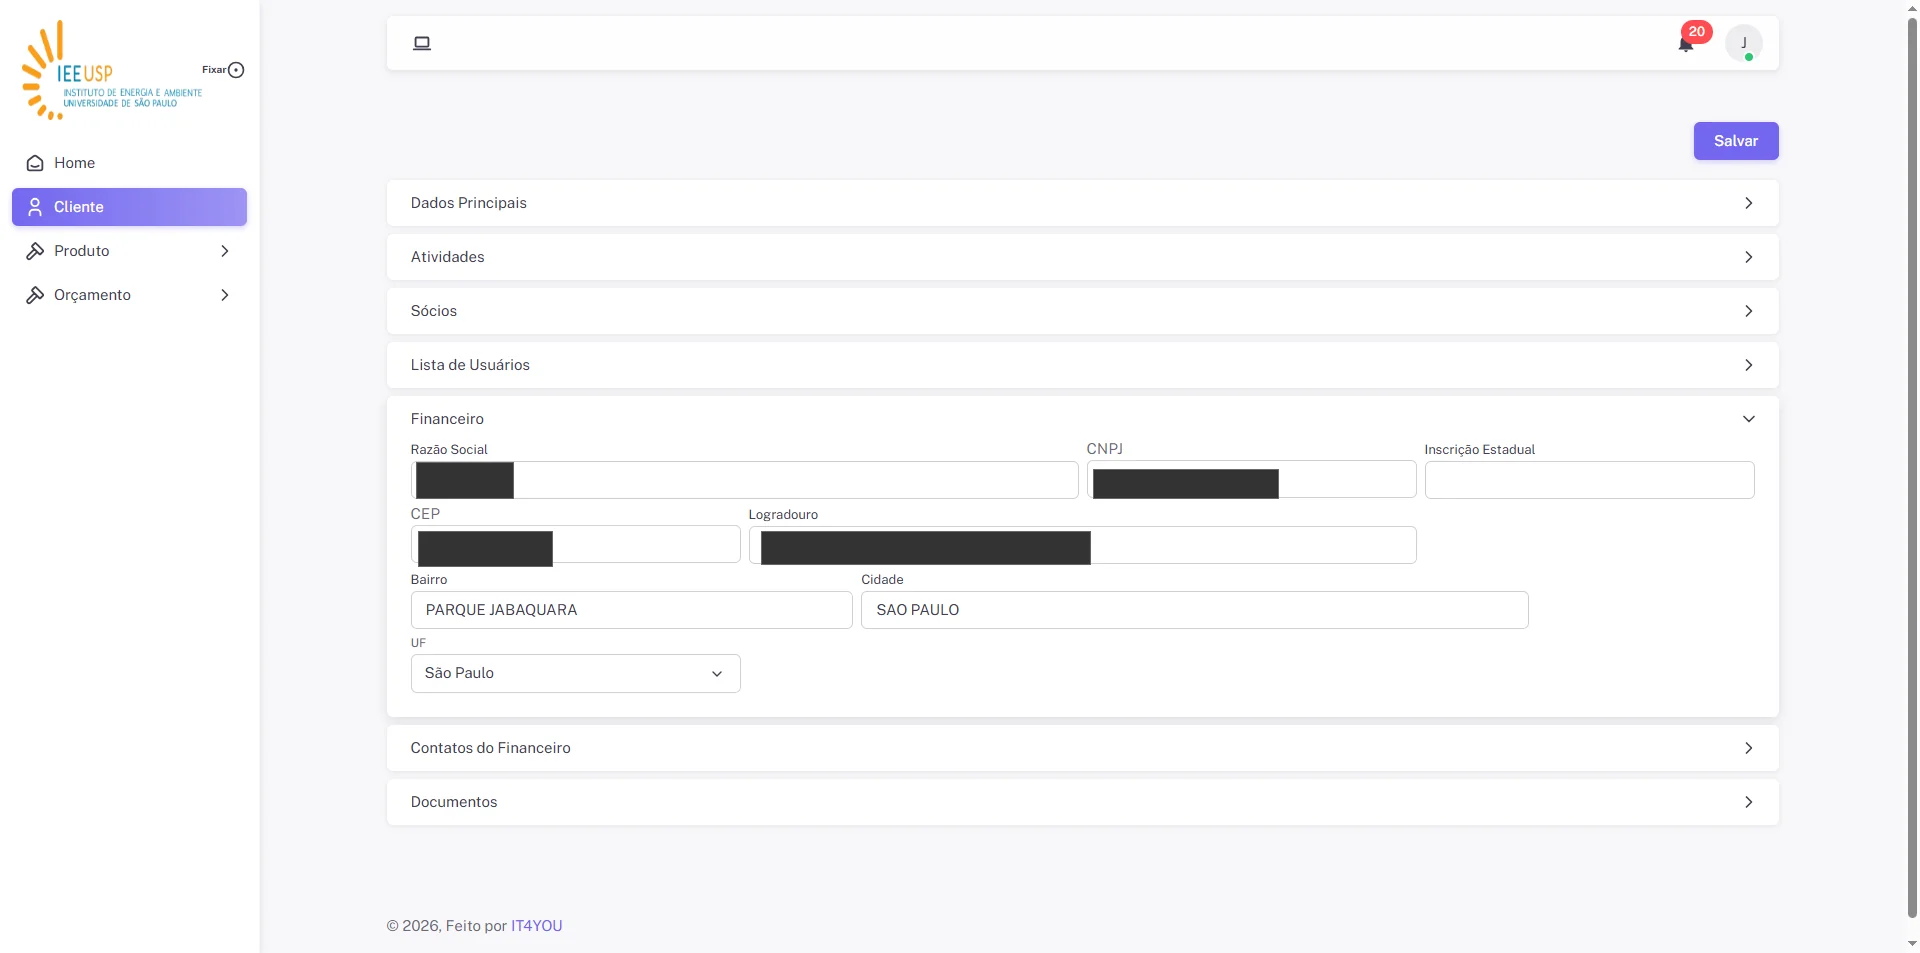The width and height of the screenshot is (1920, 953).
Task: Click the laptop icon in top bar
Action: [422, 43]
